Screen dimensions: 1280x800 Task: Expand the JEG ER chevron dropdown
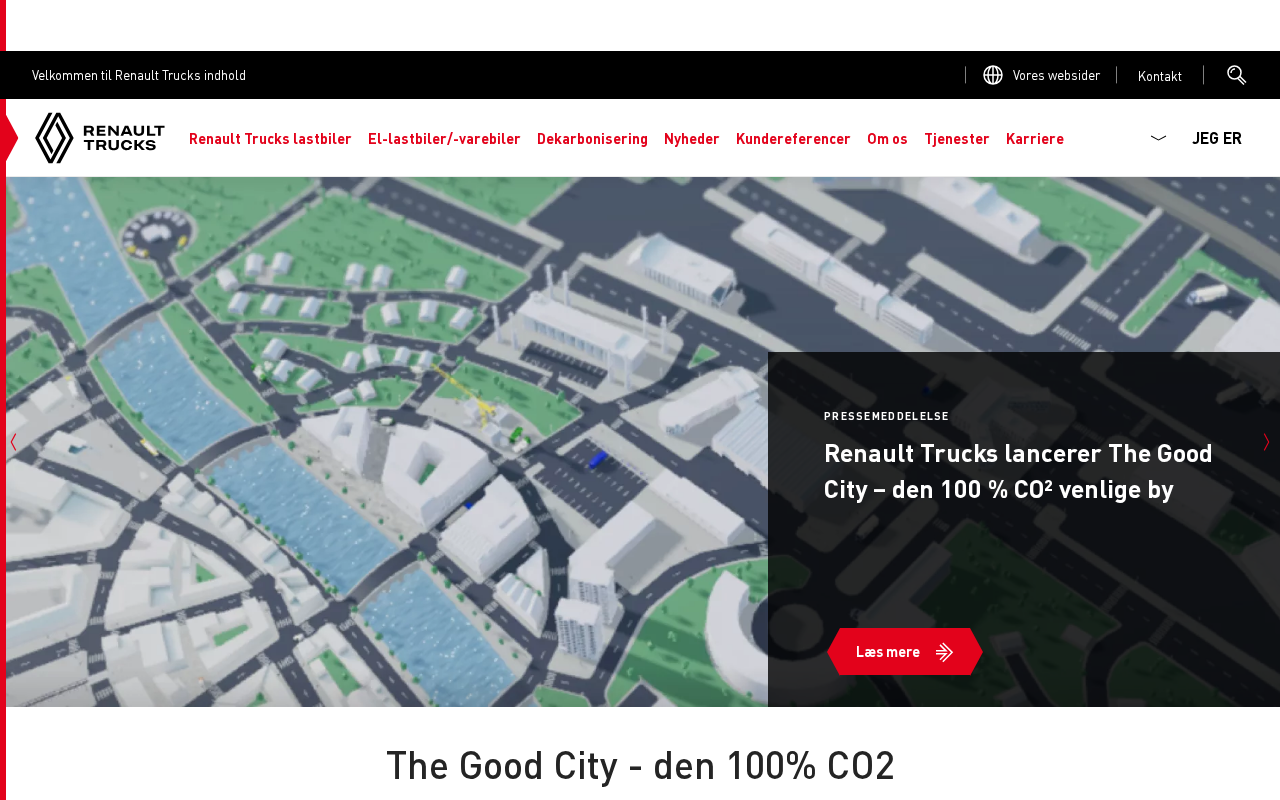click(x=1158, y=138)
